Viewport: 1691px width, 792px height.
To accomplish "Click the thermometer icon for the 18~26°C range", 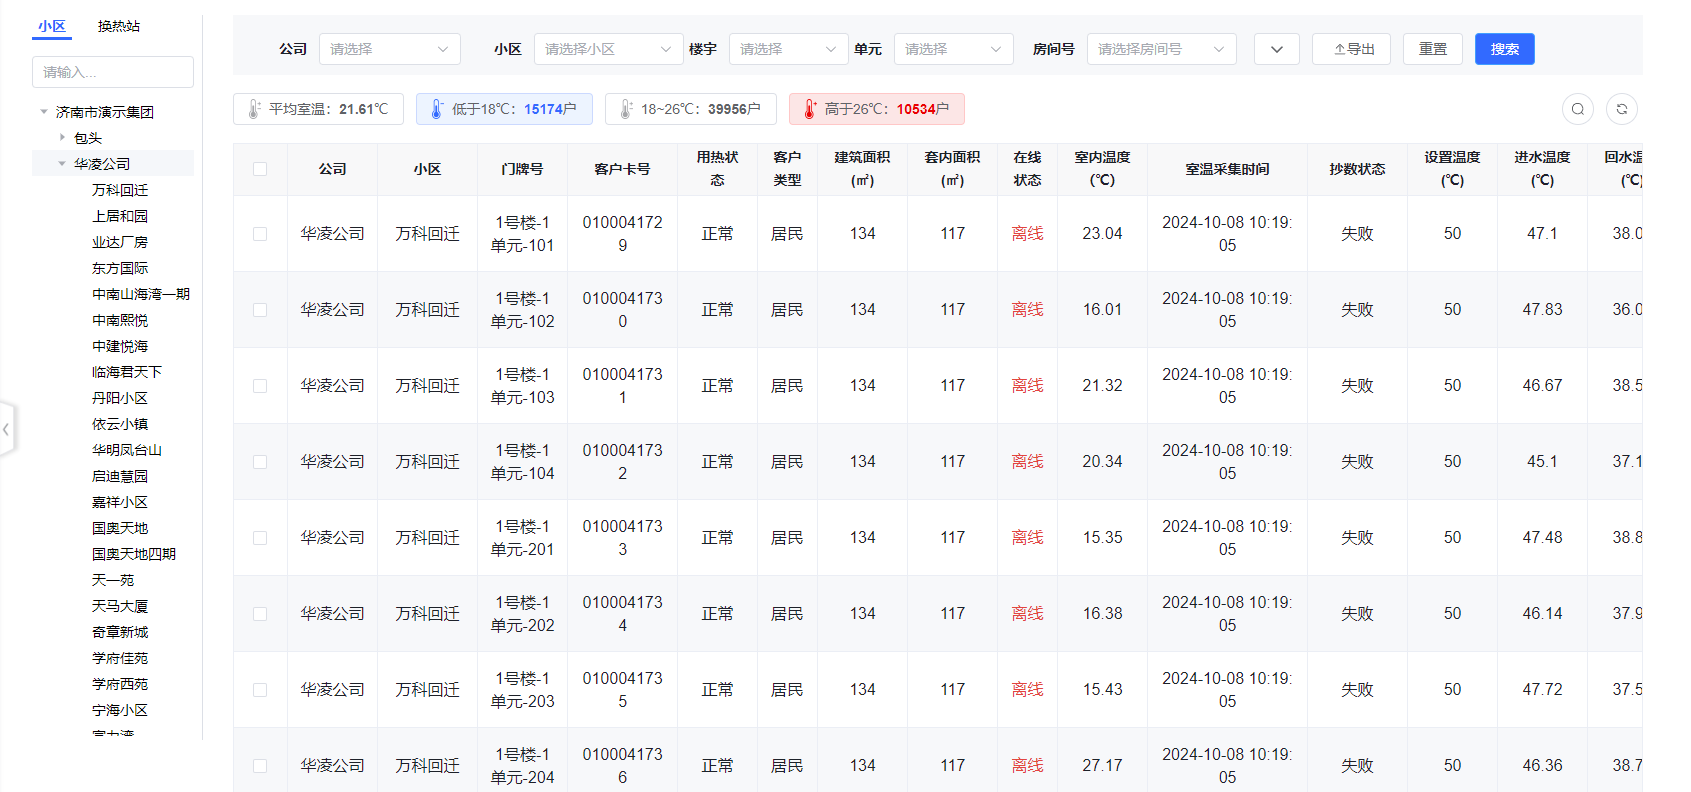I will (x=625, y=109).
